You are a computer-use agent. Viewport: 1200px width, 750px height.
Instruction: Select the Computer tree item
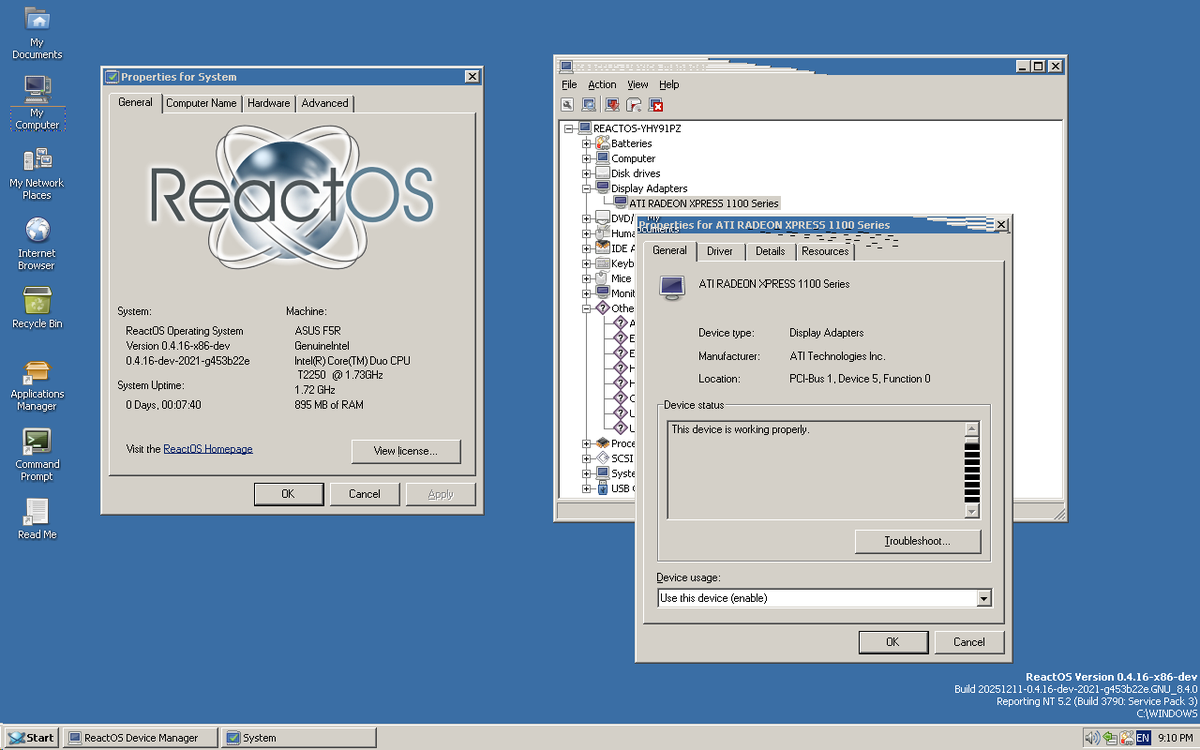point(633,158)
